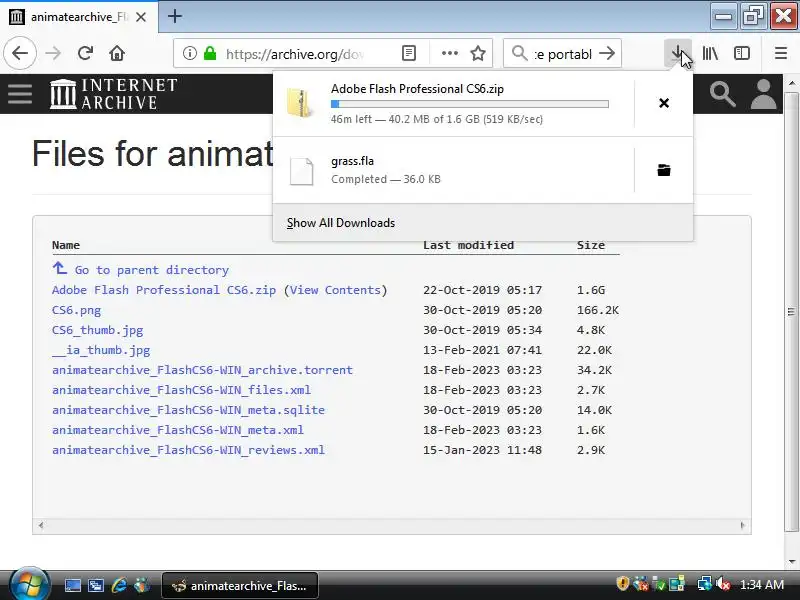This screenshot has width=800, height=600.
Task: Submit search with the arrow button
Action: click(607, 53)
